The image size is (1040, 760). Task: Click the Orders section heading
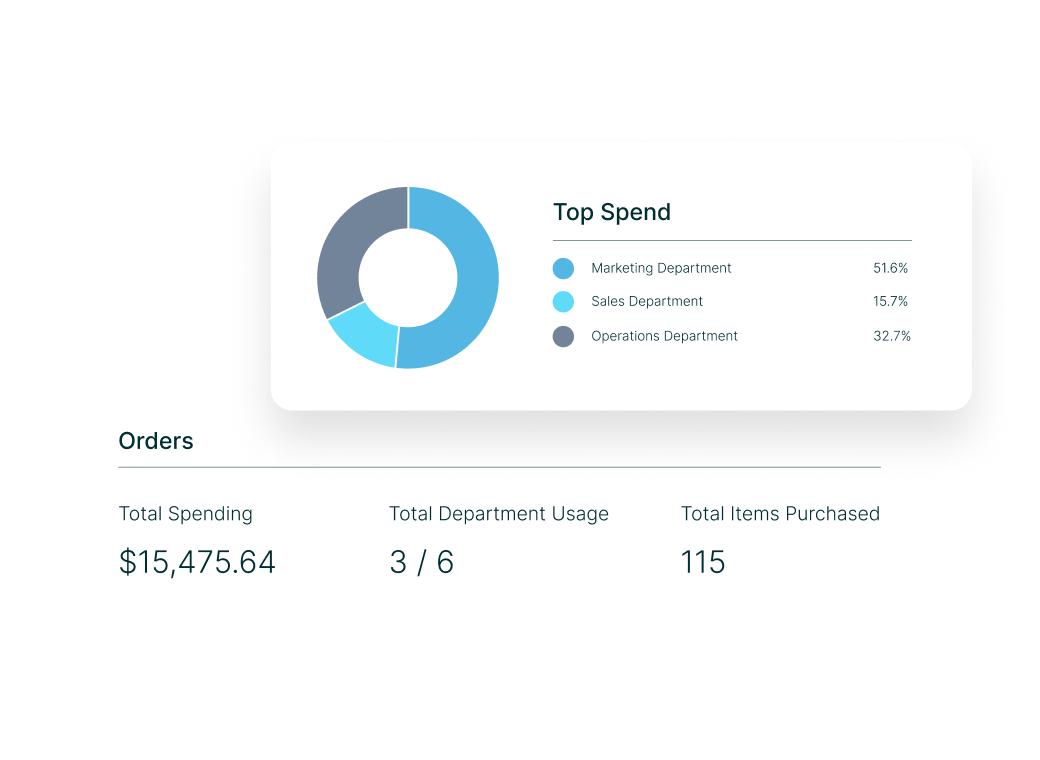[x=156, y=441]
